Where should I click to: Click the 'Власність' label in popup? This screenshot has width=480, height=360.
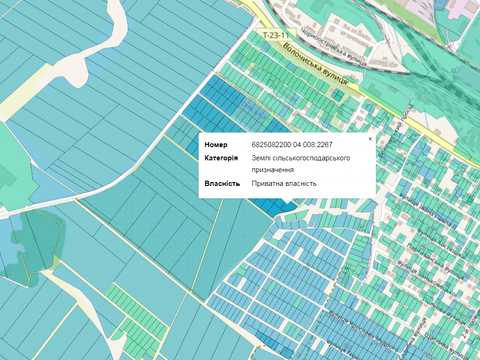tap(222, 184)
